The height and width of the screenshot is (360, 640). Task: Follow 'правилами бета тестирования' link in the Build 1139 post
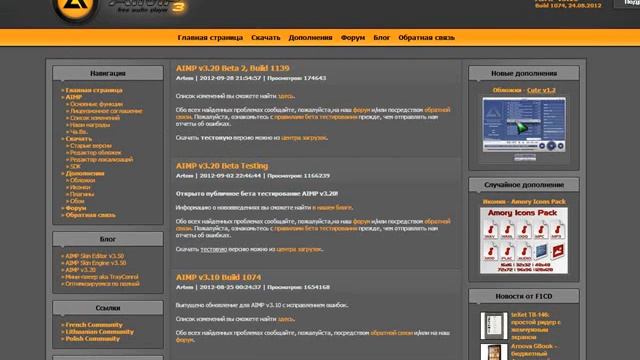coord(316,117)
